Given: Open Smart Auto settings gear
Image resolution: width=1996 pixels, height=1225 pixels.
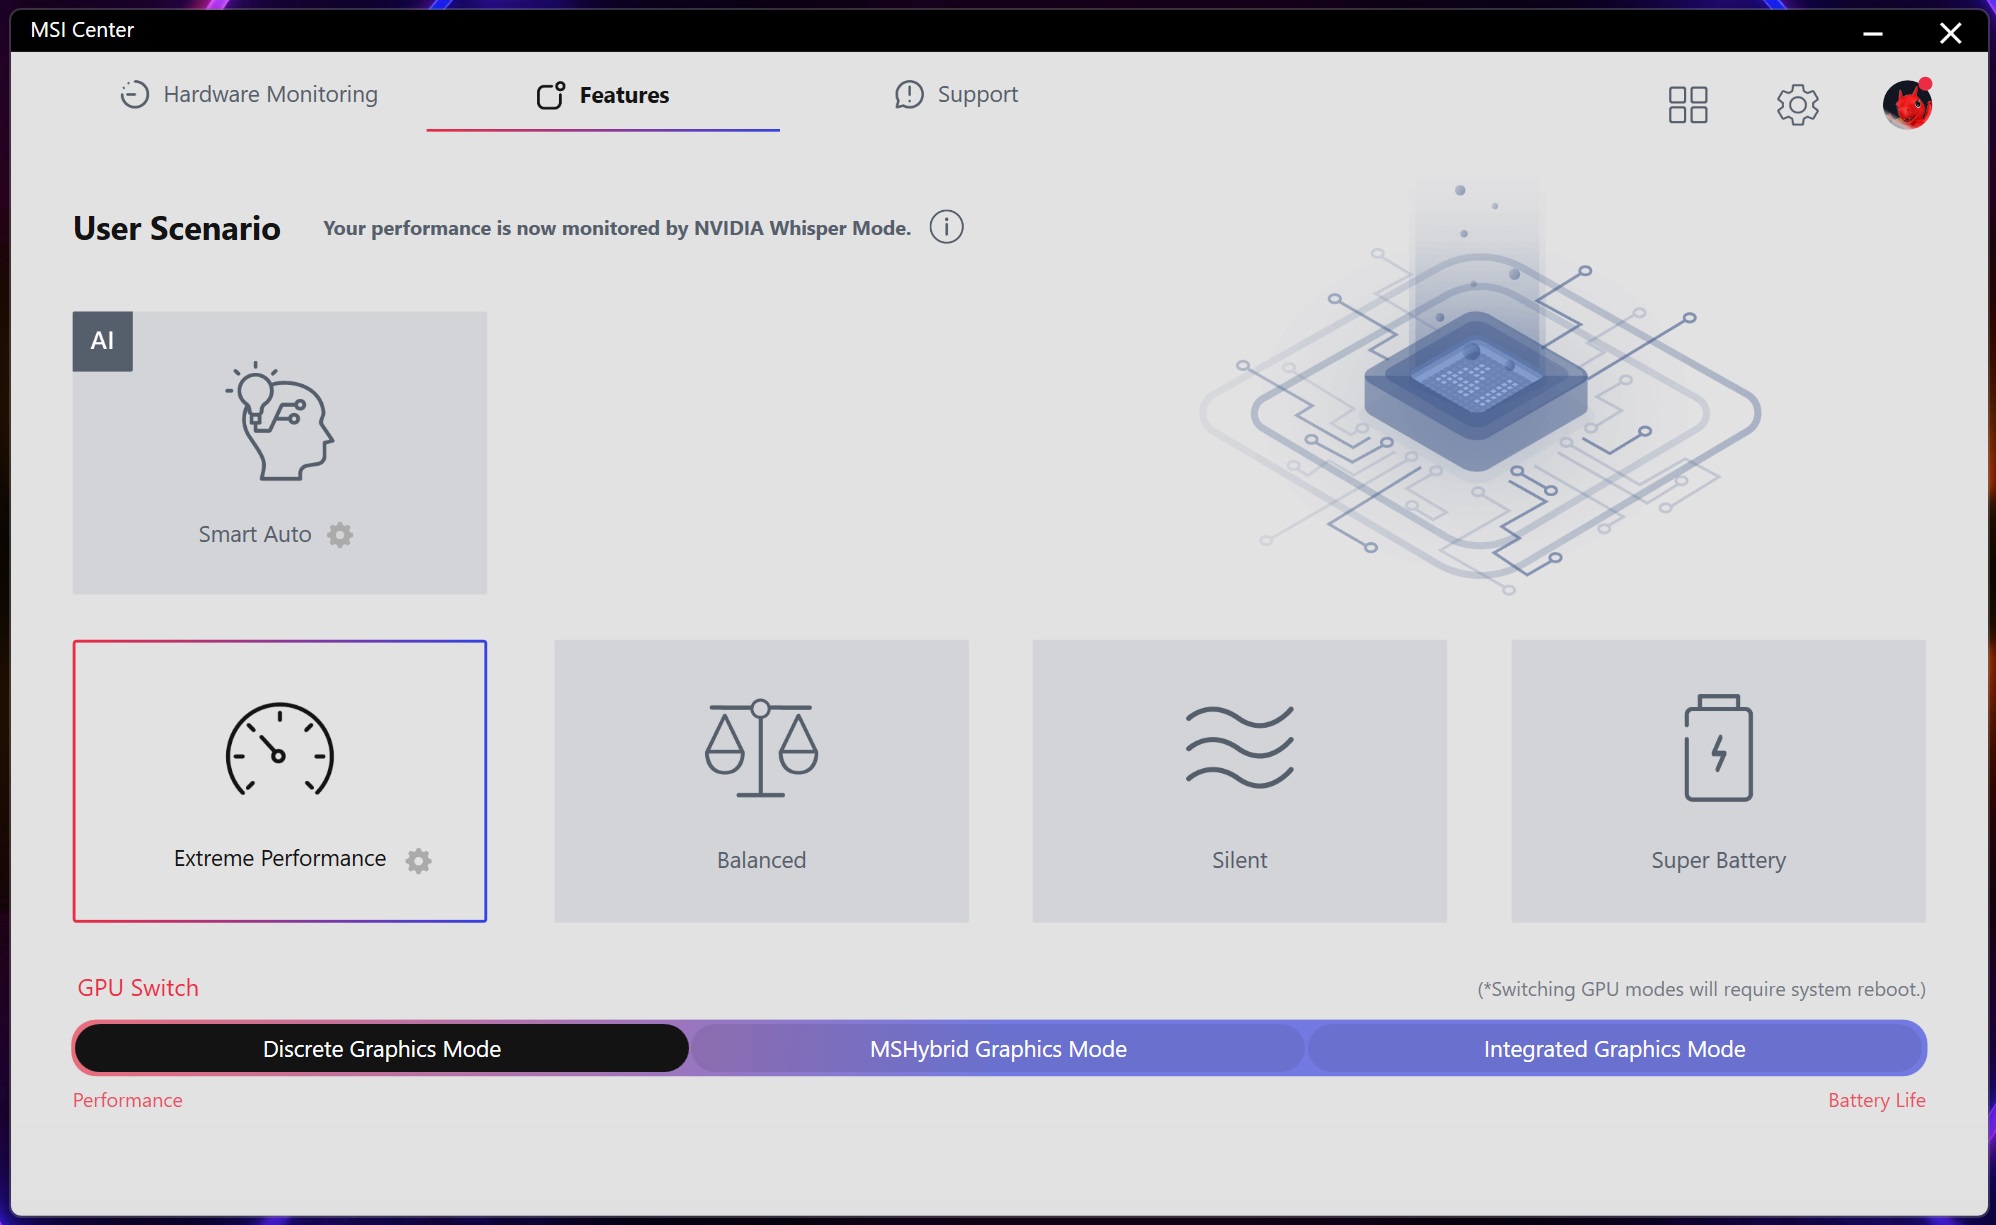Looking at the screenshot, I should pyautogui.click(x=340, y=535).
